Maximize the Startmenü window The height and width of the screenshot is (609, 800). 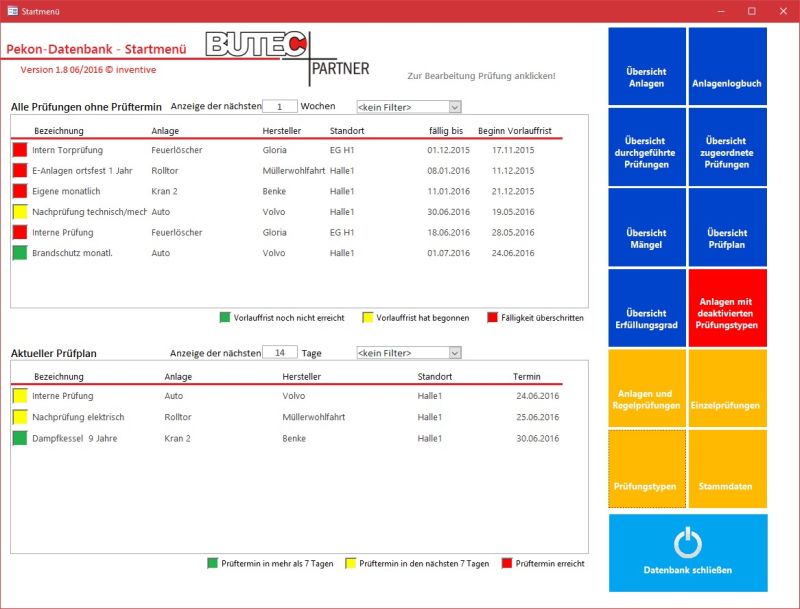pyautogui.click(x=752, y=11)
